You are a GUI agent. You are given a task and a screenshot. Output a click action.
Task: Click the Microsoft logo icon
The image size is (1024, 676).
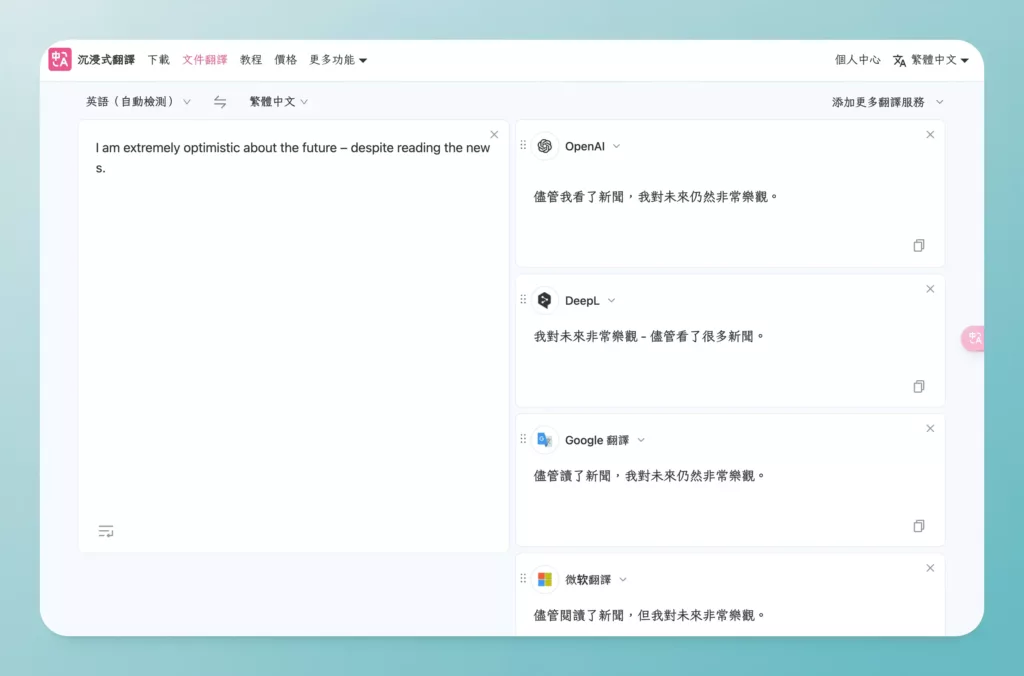[x=545, y=579]
